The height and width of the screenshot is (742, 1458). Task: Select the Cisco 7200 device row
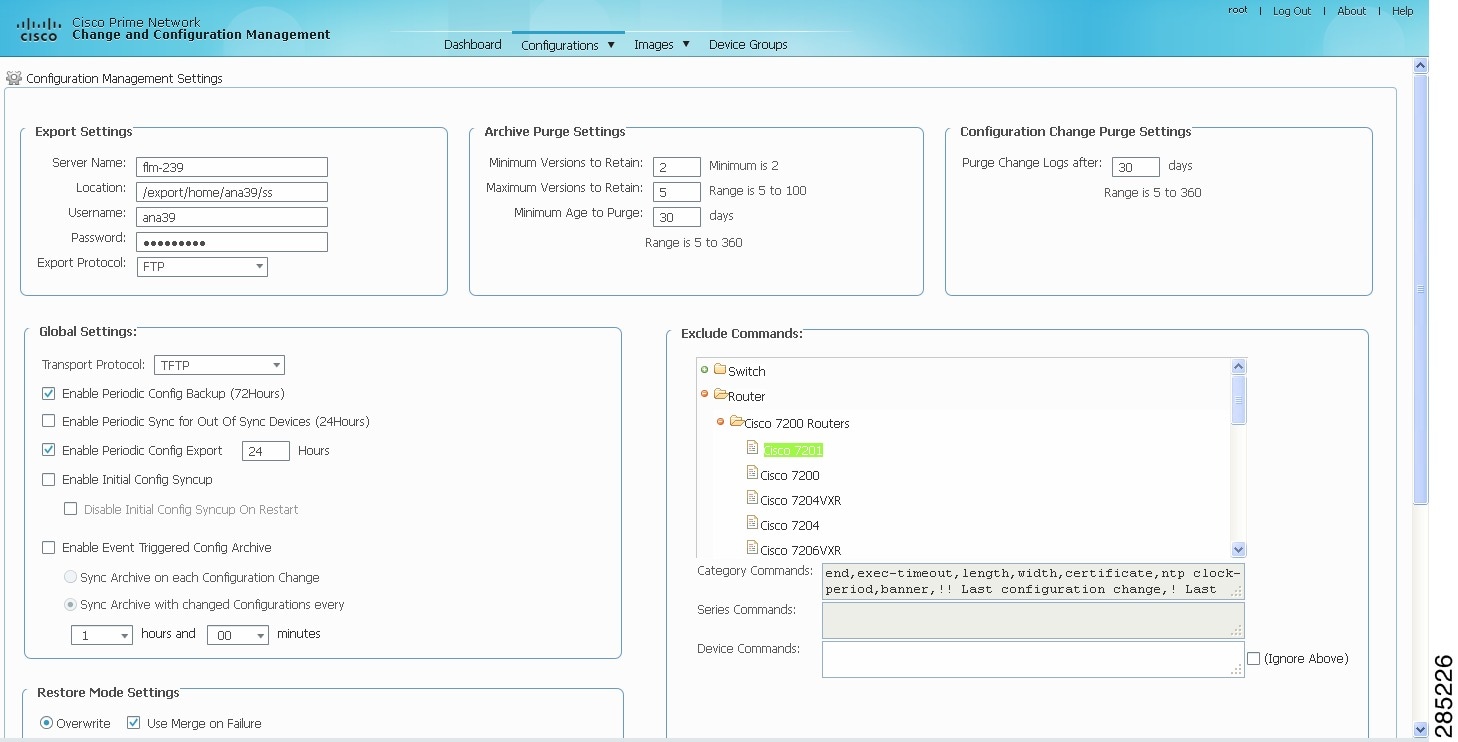790,475
